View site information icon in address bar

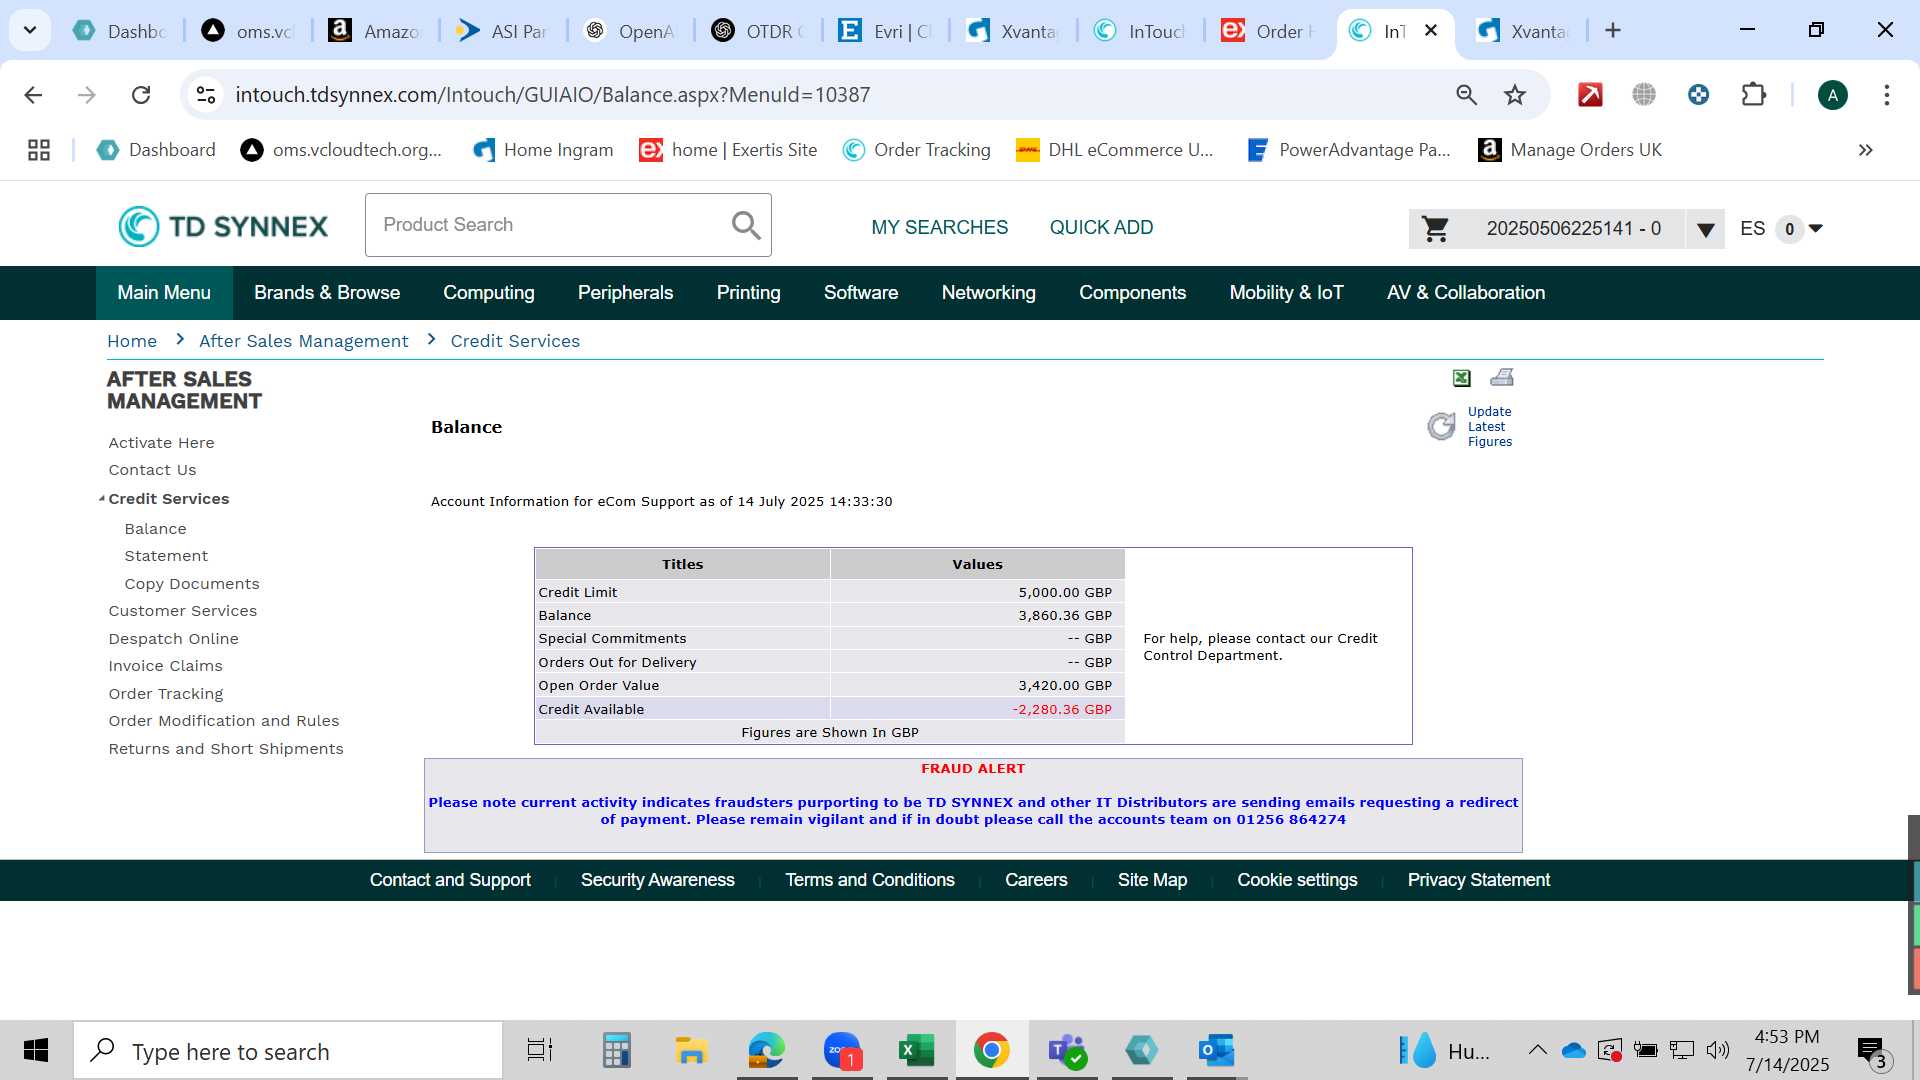pos(206,95)
